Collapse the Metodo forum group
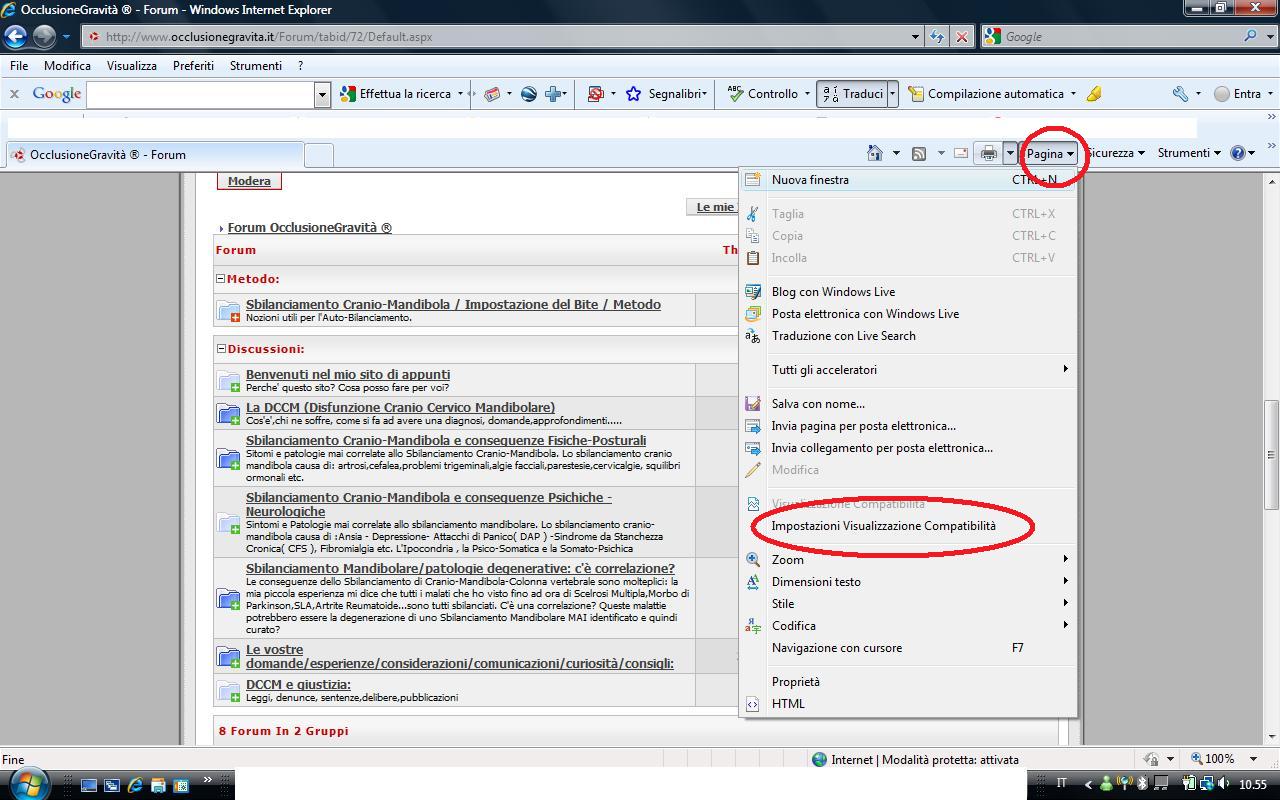The height and width of the screenshot is (800, 1280). (221, 279)
